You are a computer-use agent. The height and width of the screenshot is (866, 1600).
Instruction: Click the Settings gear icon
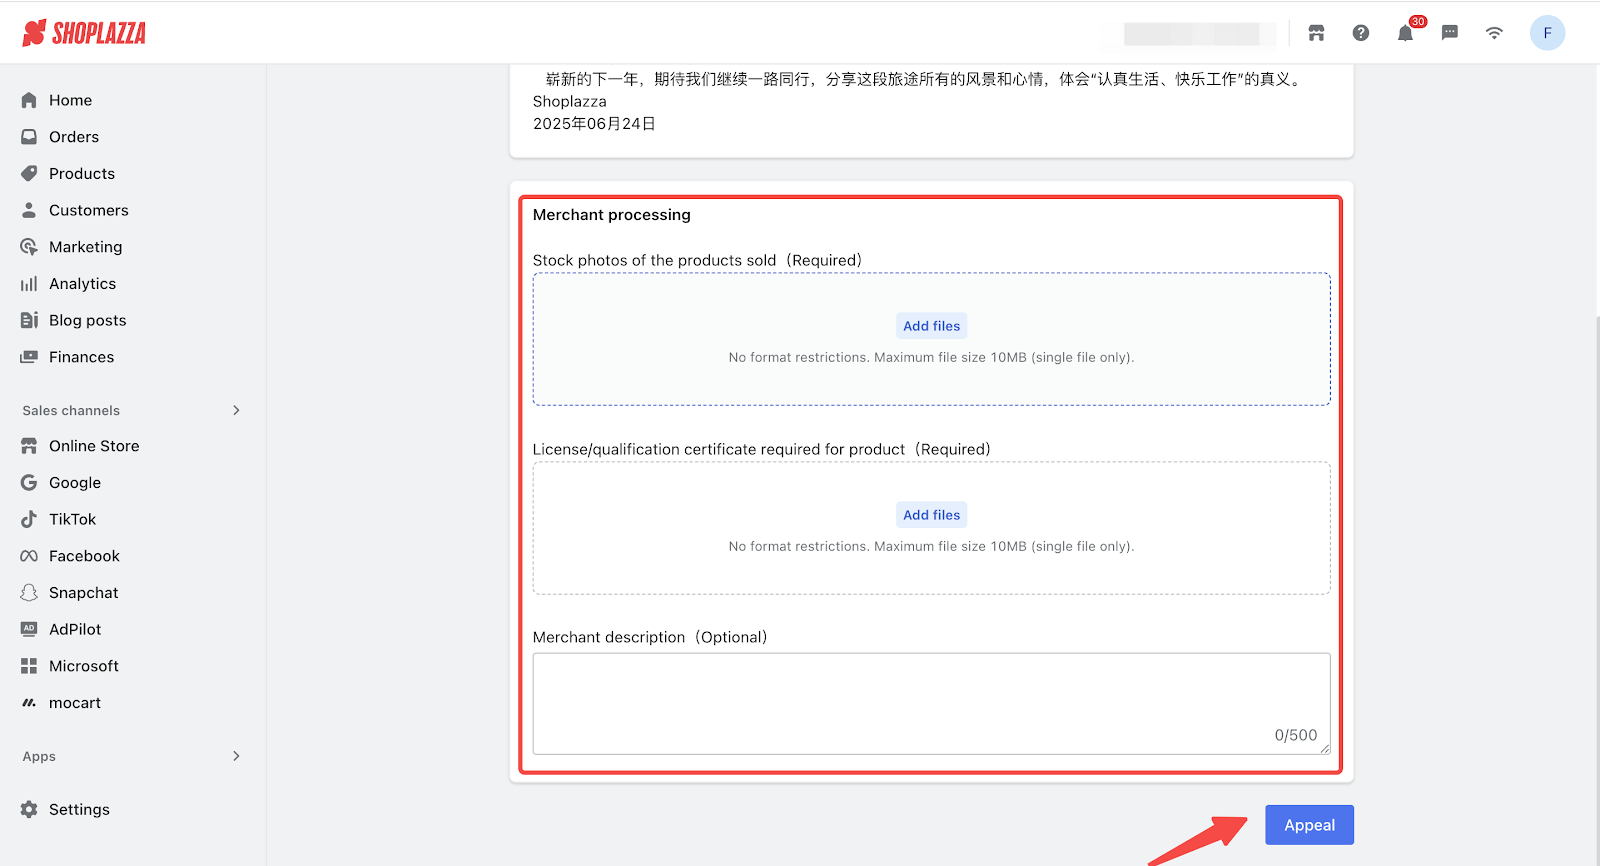(x=29, y=809)
